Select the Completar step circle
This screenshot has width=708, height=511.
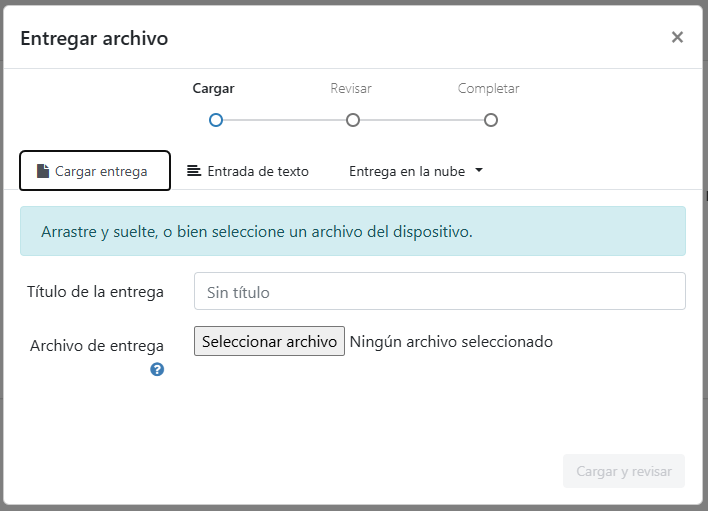490,120
